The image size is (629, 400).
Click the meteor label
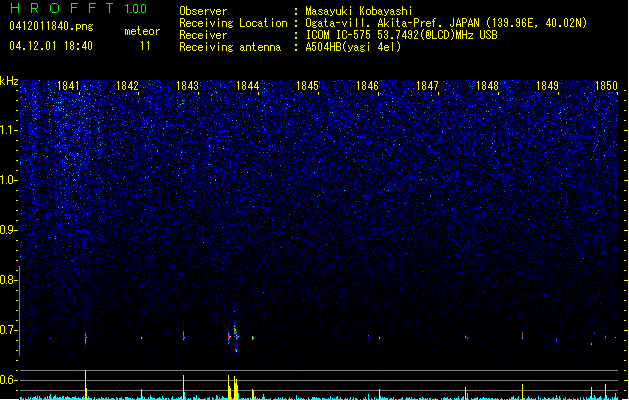(142, 31)
